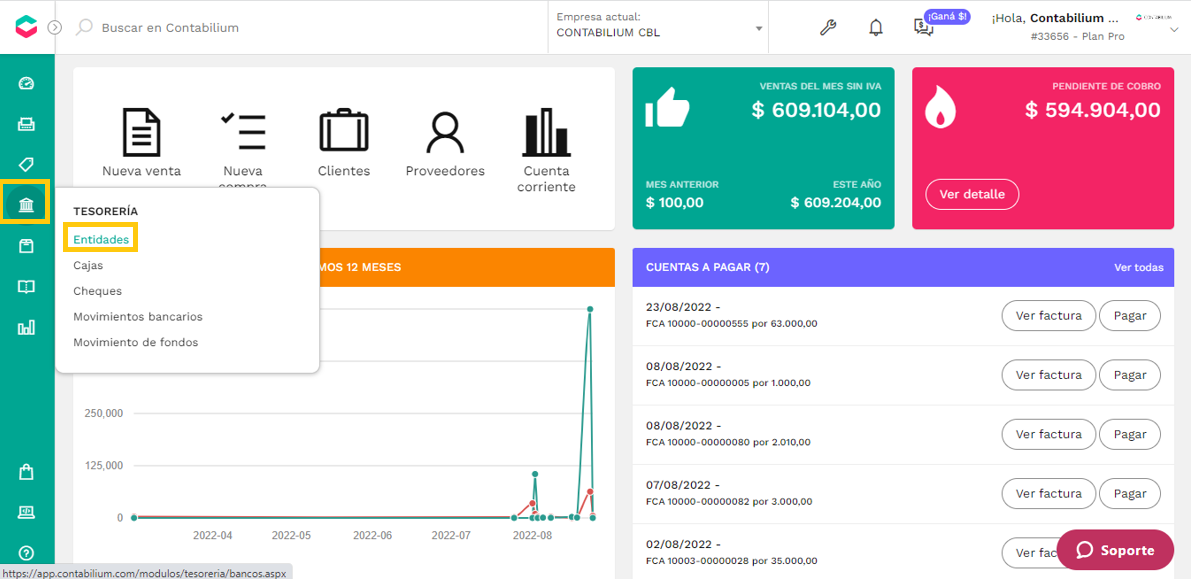Open the book accounting sidebar icon

click(27, 286)
